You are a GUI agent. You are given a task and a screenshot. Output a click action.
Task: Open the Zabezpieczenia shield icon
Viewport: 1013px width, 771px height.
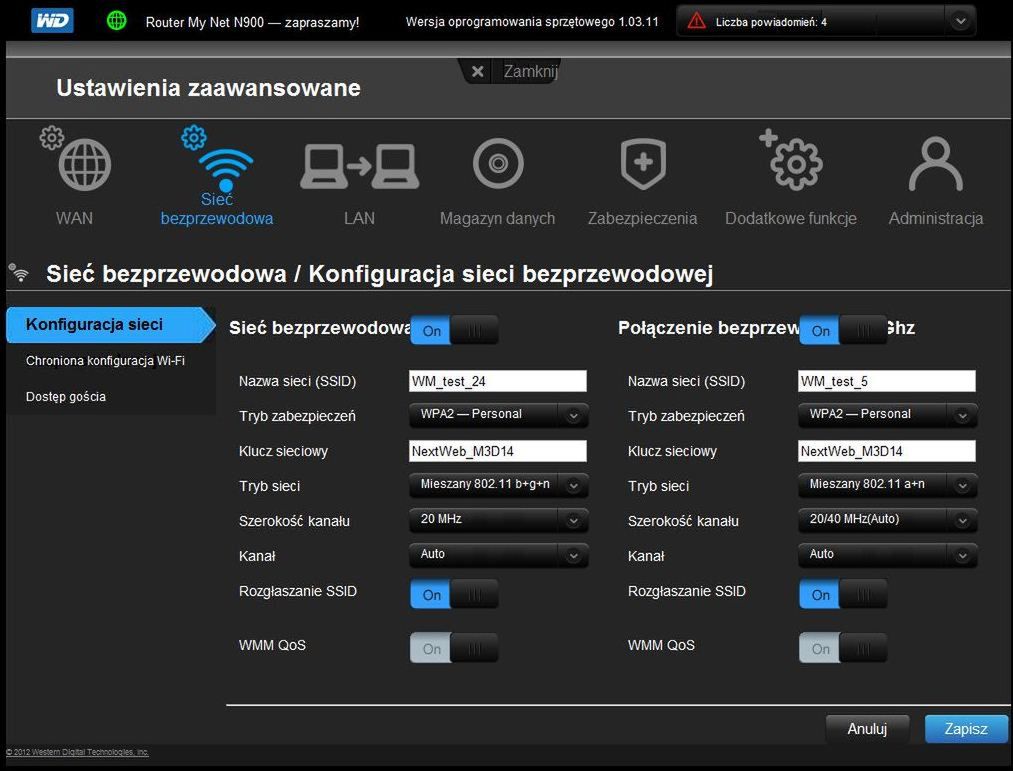pos(643,164)
